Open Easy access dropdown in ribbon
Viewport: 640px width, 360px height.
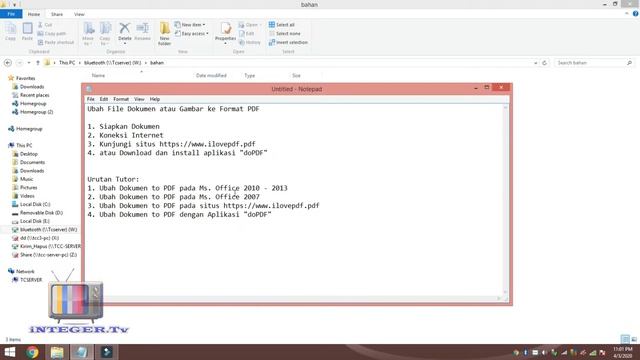[192, 33]
